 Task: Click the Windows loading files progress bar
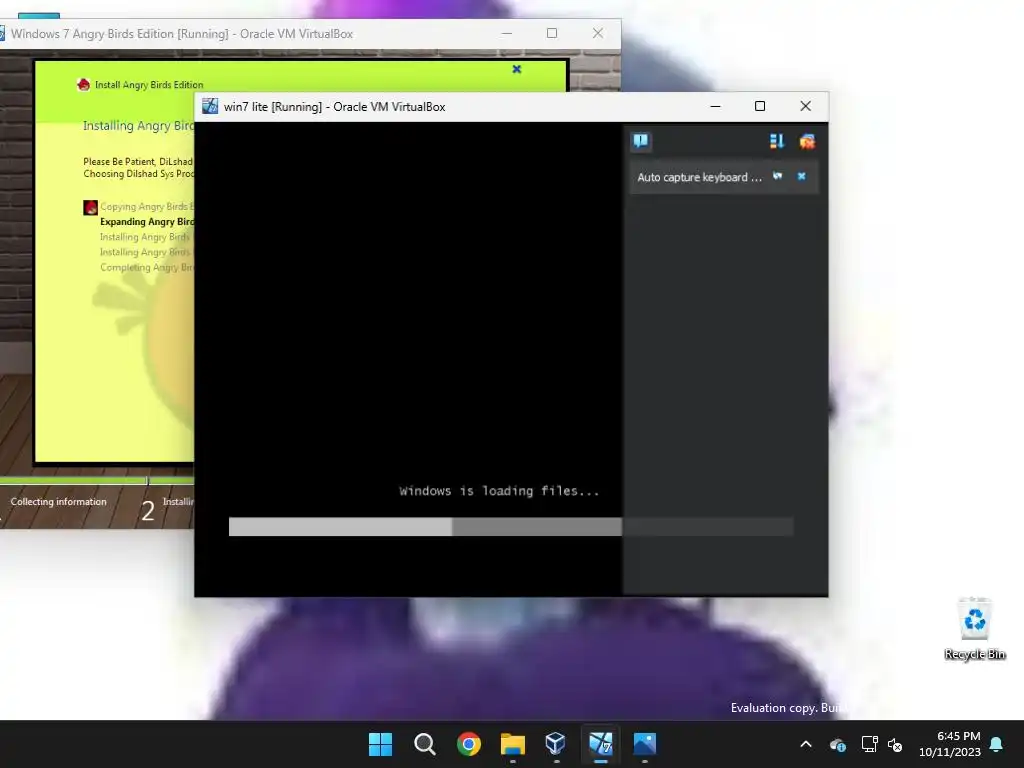click(x=511, y=526)
